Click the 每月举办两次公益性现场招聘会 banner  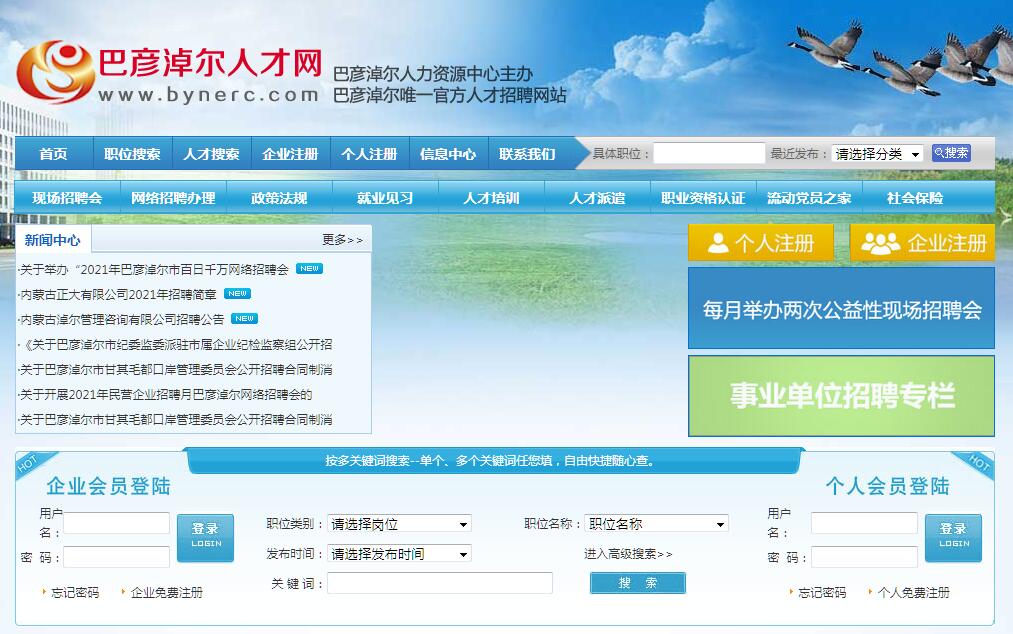pos(841,309)
